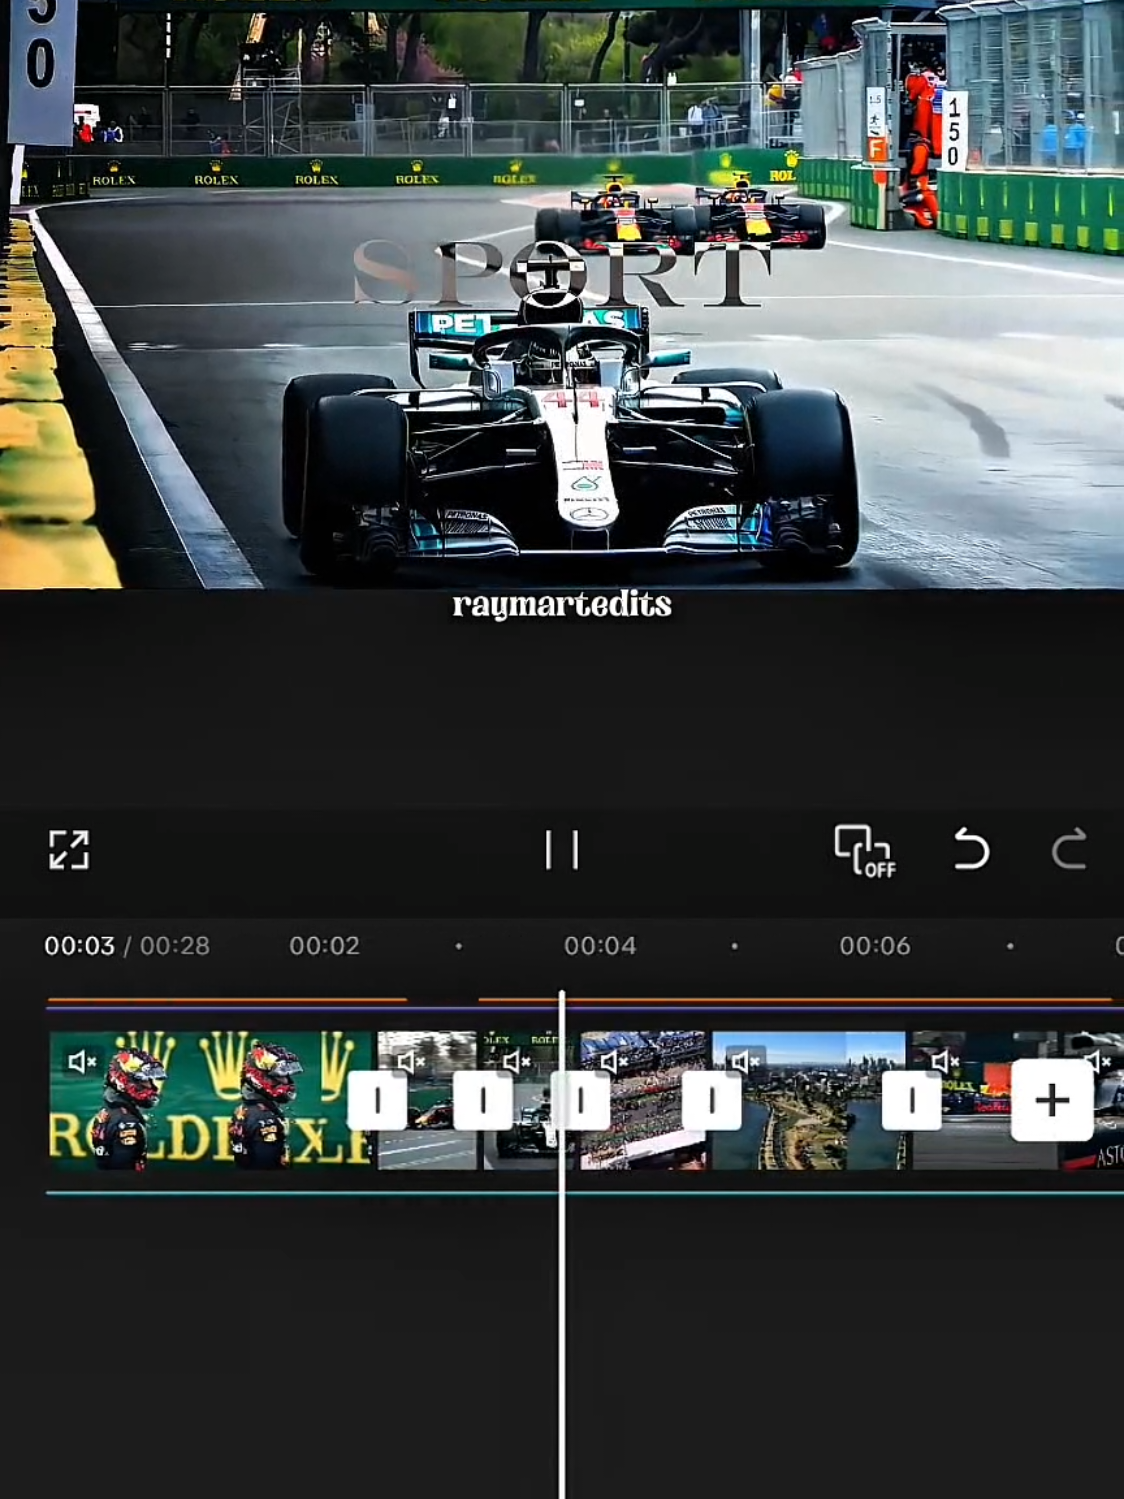This screenshot has width=1124, height=1499.
Task: Redo the last undone edit
Action: (1069, 850)
